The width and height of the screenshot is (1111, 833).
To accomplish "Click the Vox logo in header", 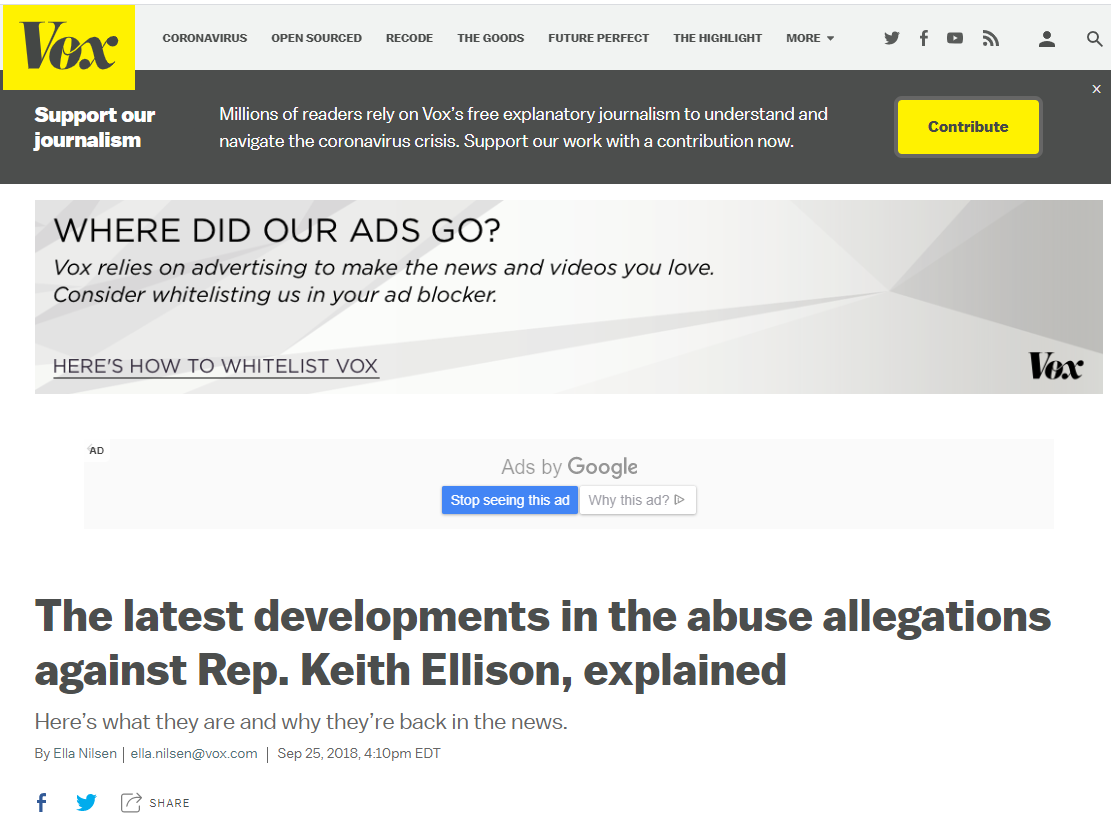I will click(69, 47).
